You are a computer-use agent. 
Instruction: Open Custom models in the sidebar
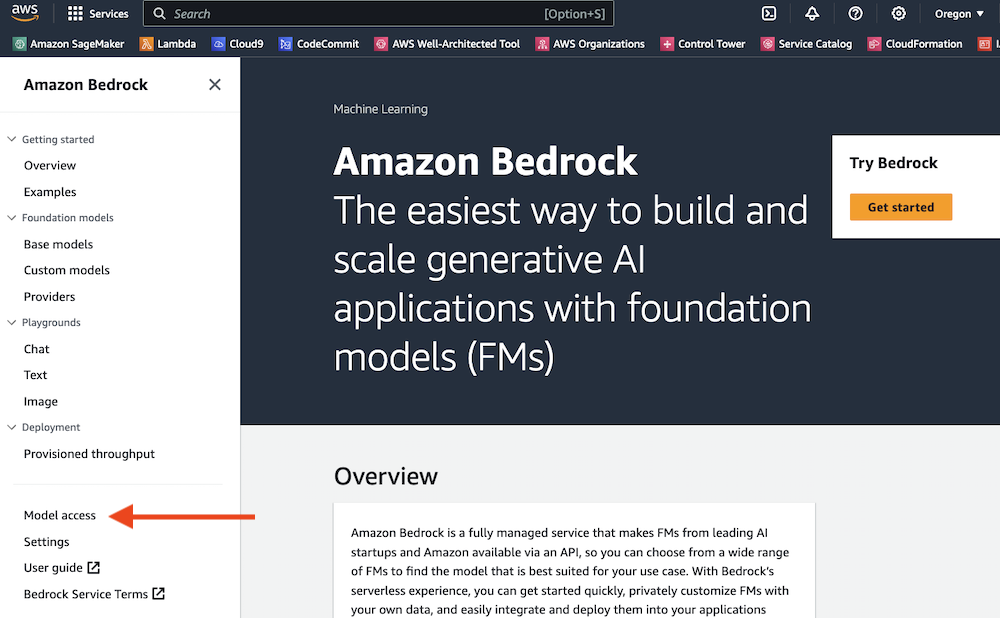click(66, 270)
